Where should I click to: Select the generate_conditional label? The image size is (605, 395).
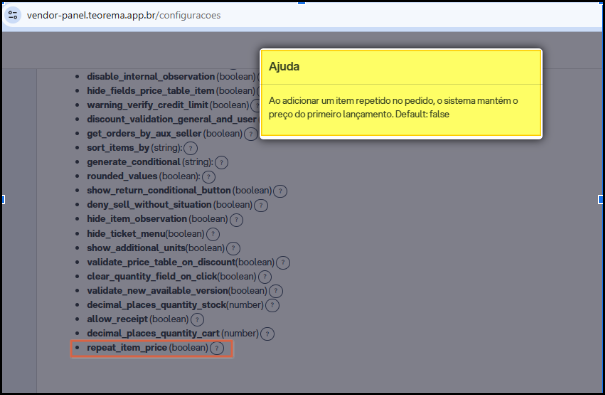134,162
